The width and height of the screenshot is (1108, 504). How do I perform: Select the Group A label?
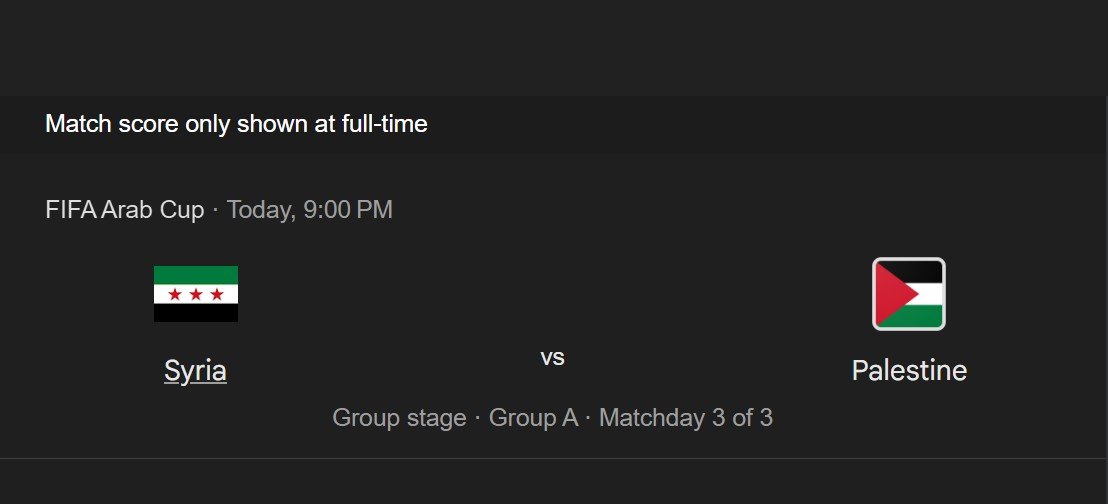(533, 417)
